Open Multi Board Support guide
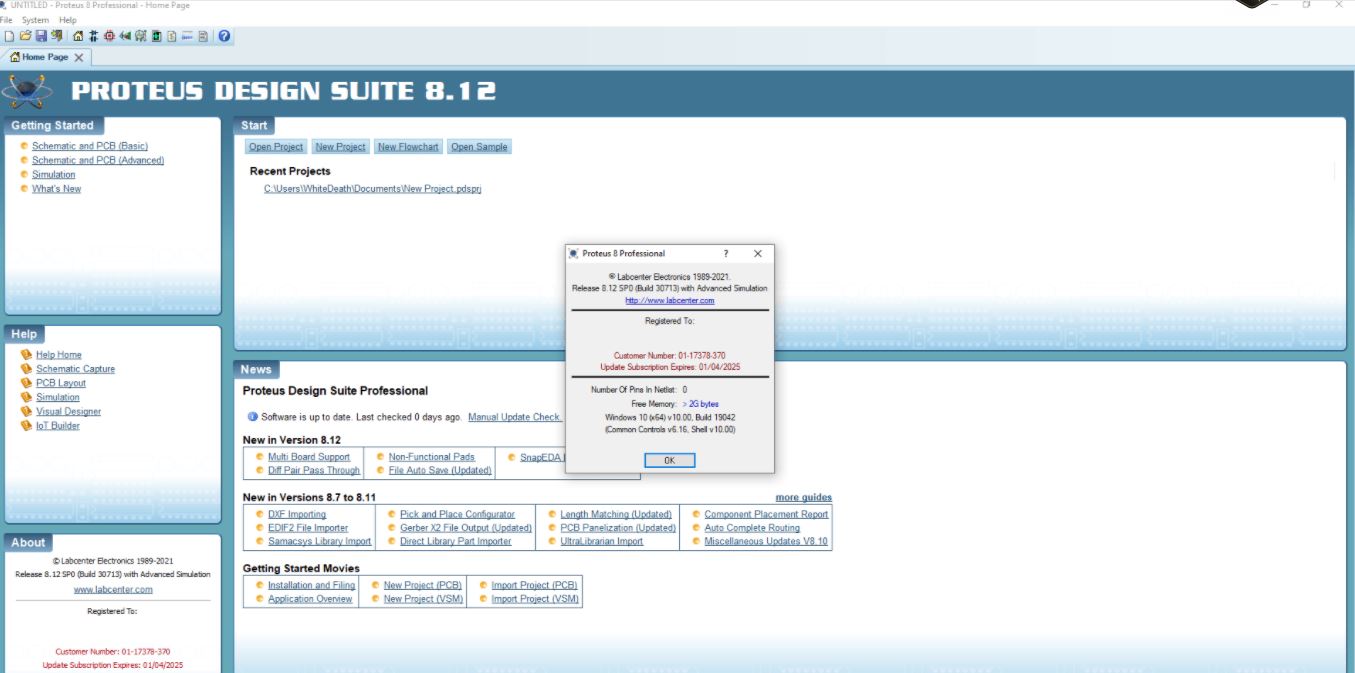Screen dimensions: 1355x673 tap(309, 457)
